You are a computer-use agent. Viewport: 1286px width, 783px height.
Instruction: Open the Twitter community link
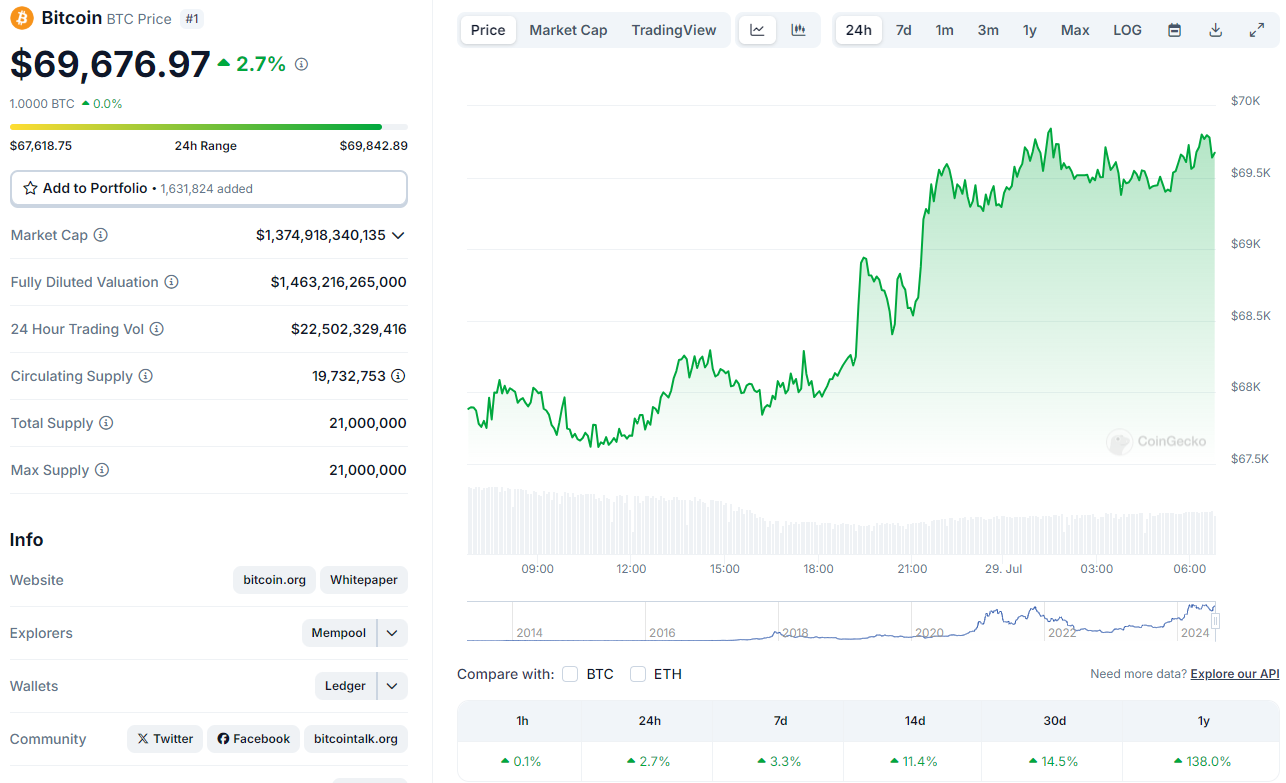pos(165,739)
